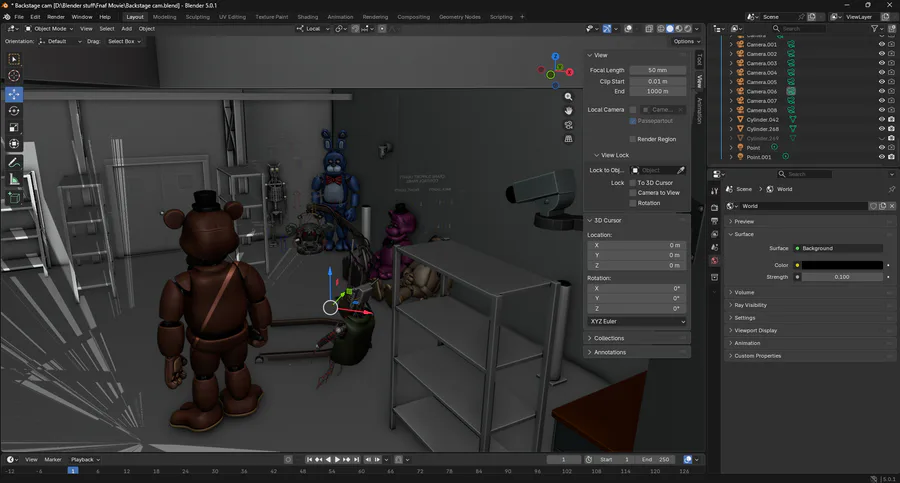Select the Add Cube tool
Image resolution: width=900 pixels, height=483 pixels.
tap(14, 199)
